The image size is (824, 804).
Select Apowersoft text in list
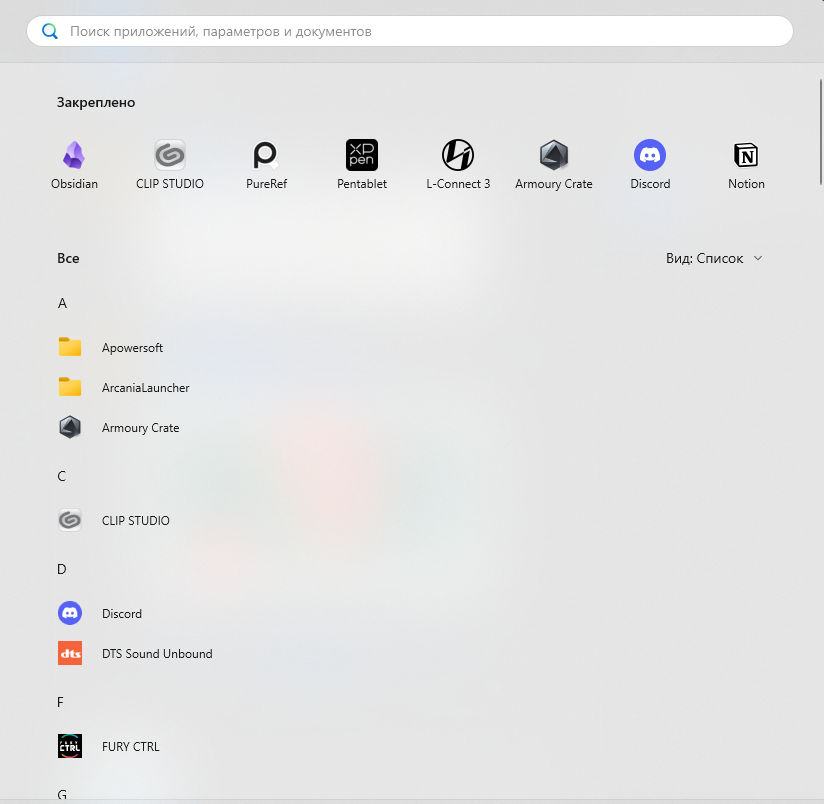(x=132, y=348)
